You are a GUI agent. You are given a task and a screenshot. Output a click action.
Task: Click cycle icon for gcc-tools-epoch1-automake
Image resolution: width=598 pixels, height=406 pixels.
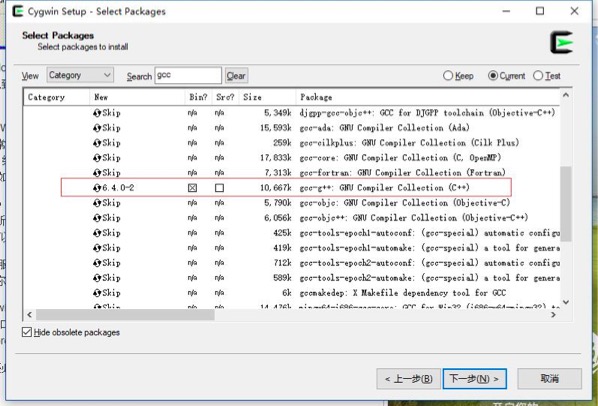point(97,248)
